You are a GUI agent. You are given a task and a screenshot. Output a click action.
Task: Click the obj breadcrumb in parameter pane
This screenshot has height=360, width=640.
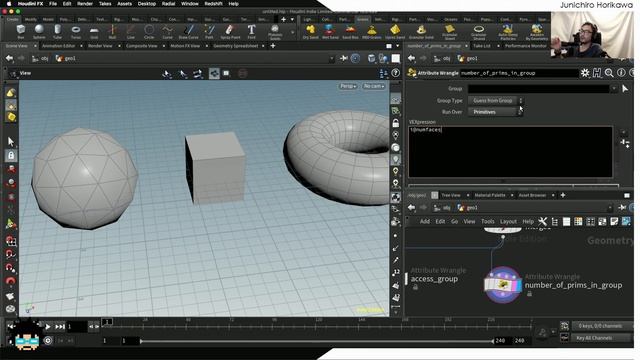pyautogui.click(x=443, y=58)
